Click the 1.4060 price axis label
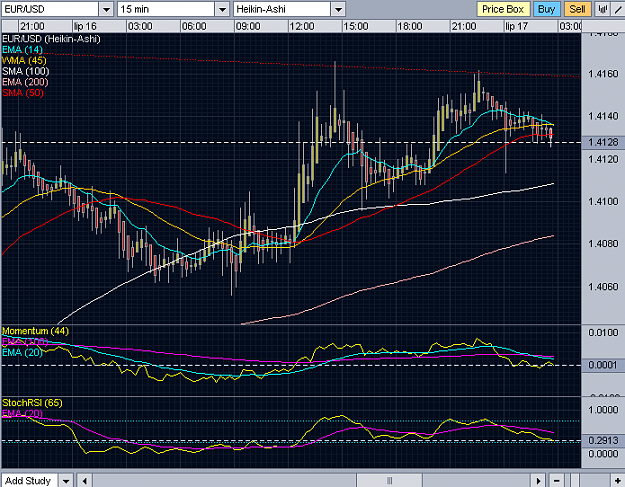The height and width of the screenshot is (487, 625). click(x=603, y=287)
